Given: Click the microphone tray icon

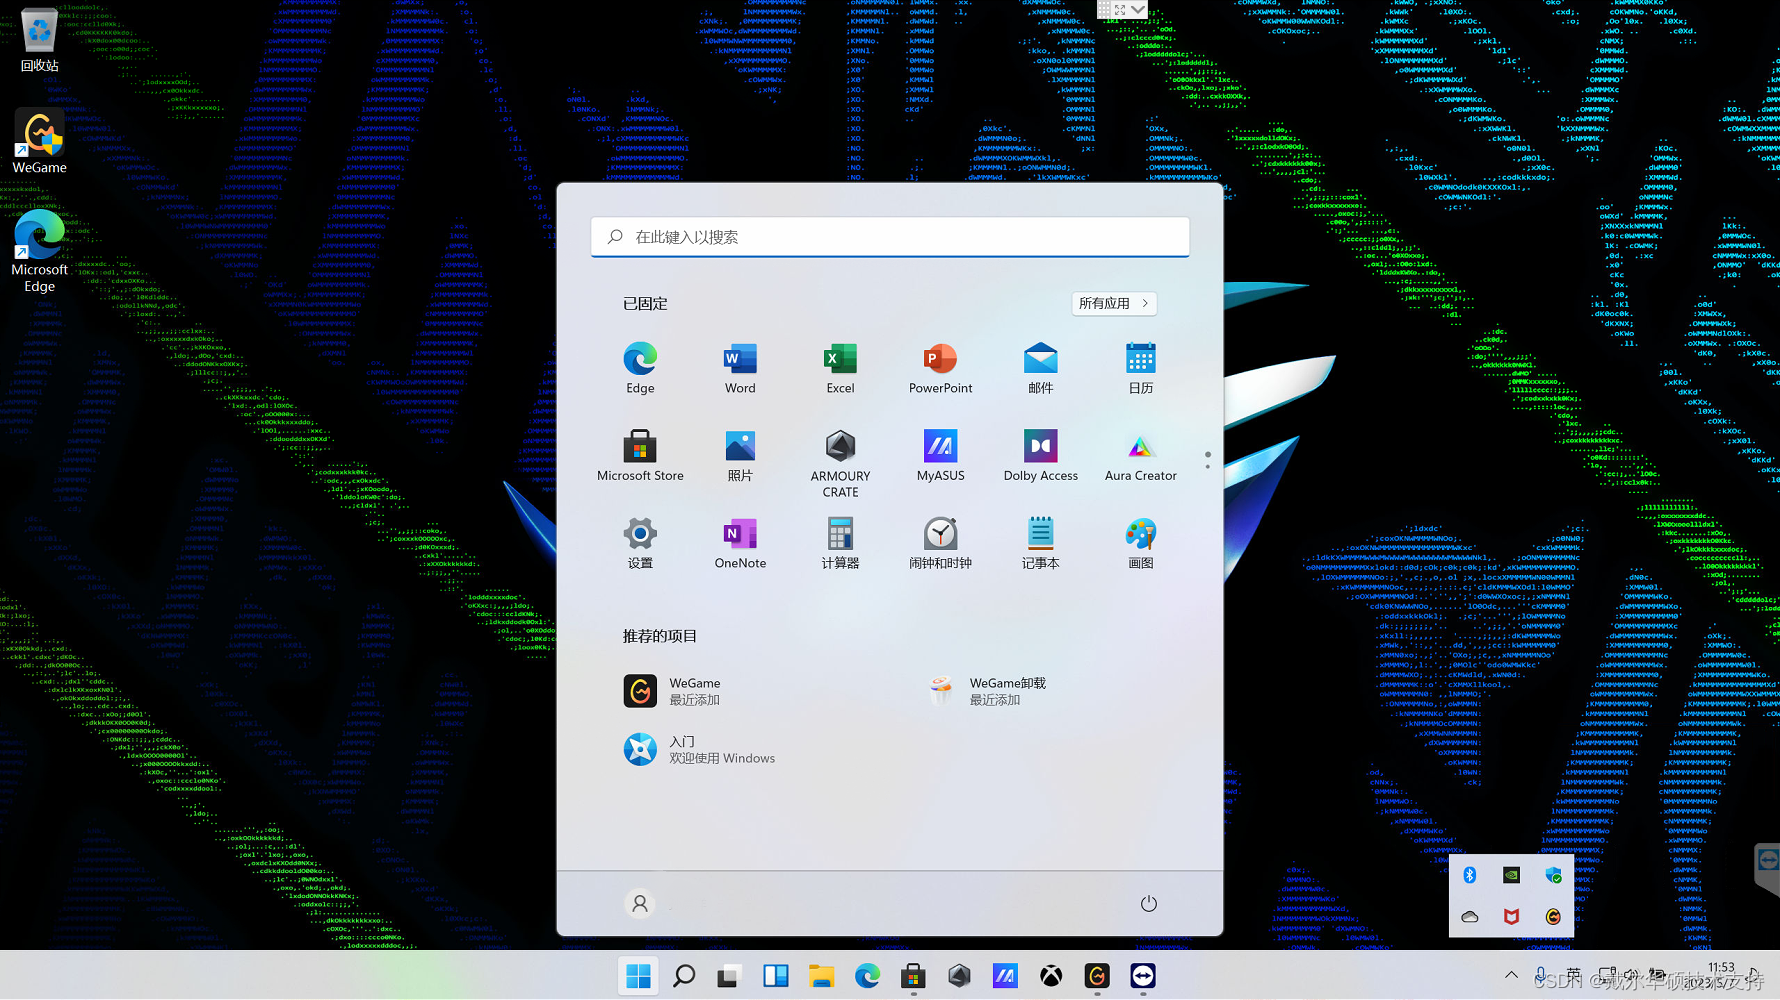Looking at the screenshot, I should point(1541,975).
